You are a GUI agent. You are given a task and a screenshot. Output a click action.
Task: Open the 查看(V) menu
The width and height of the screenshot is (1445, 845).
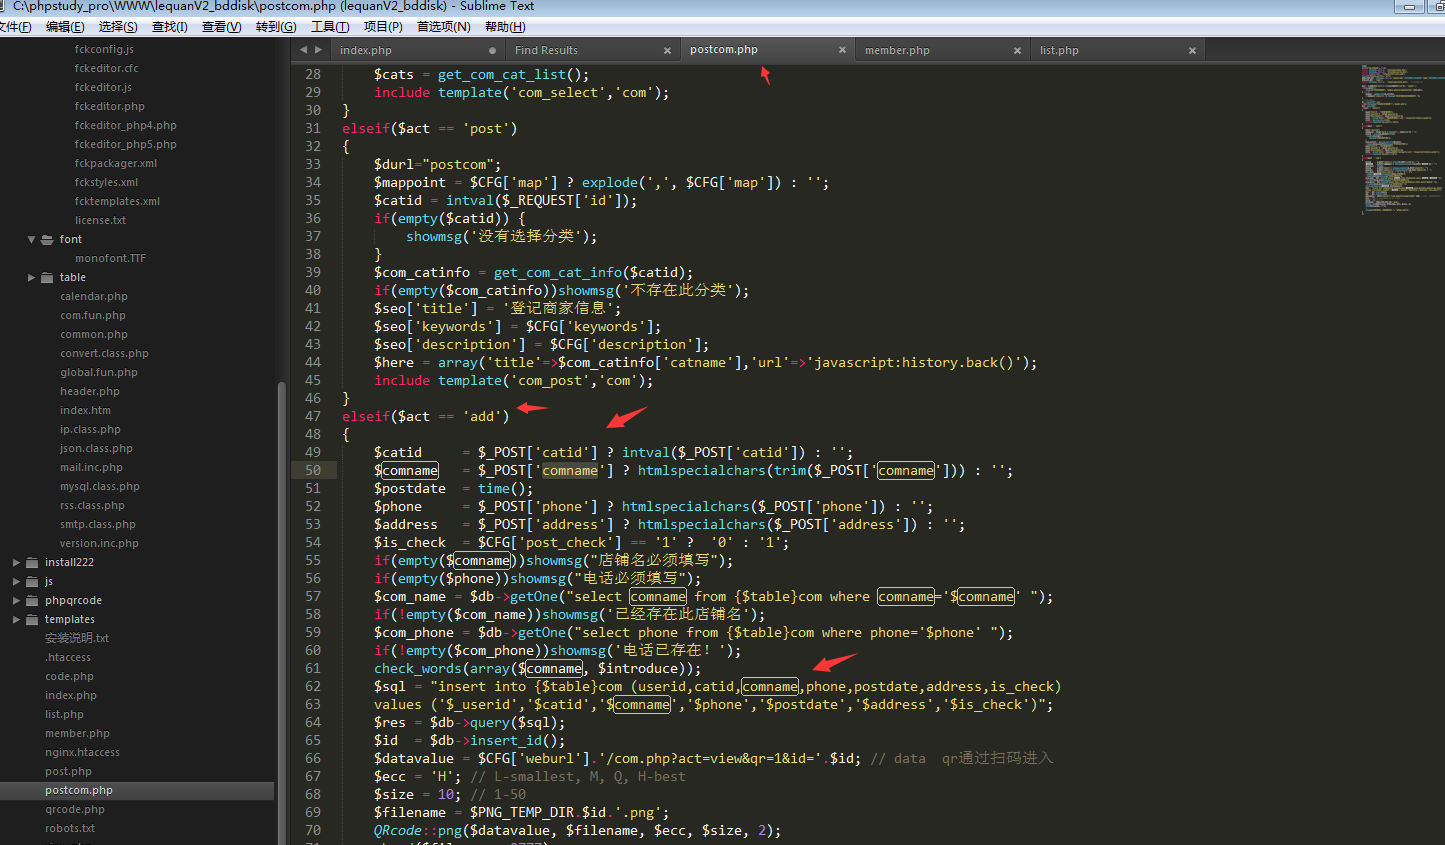coord(221,27)
